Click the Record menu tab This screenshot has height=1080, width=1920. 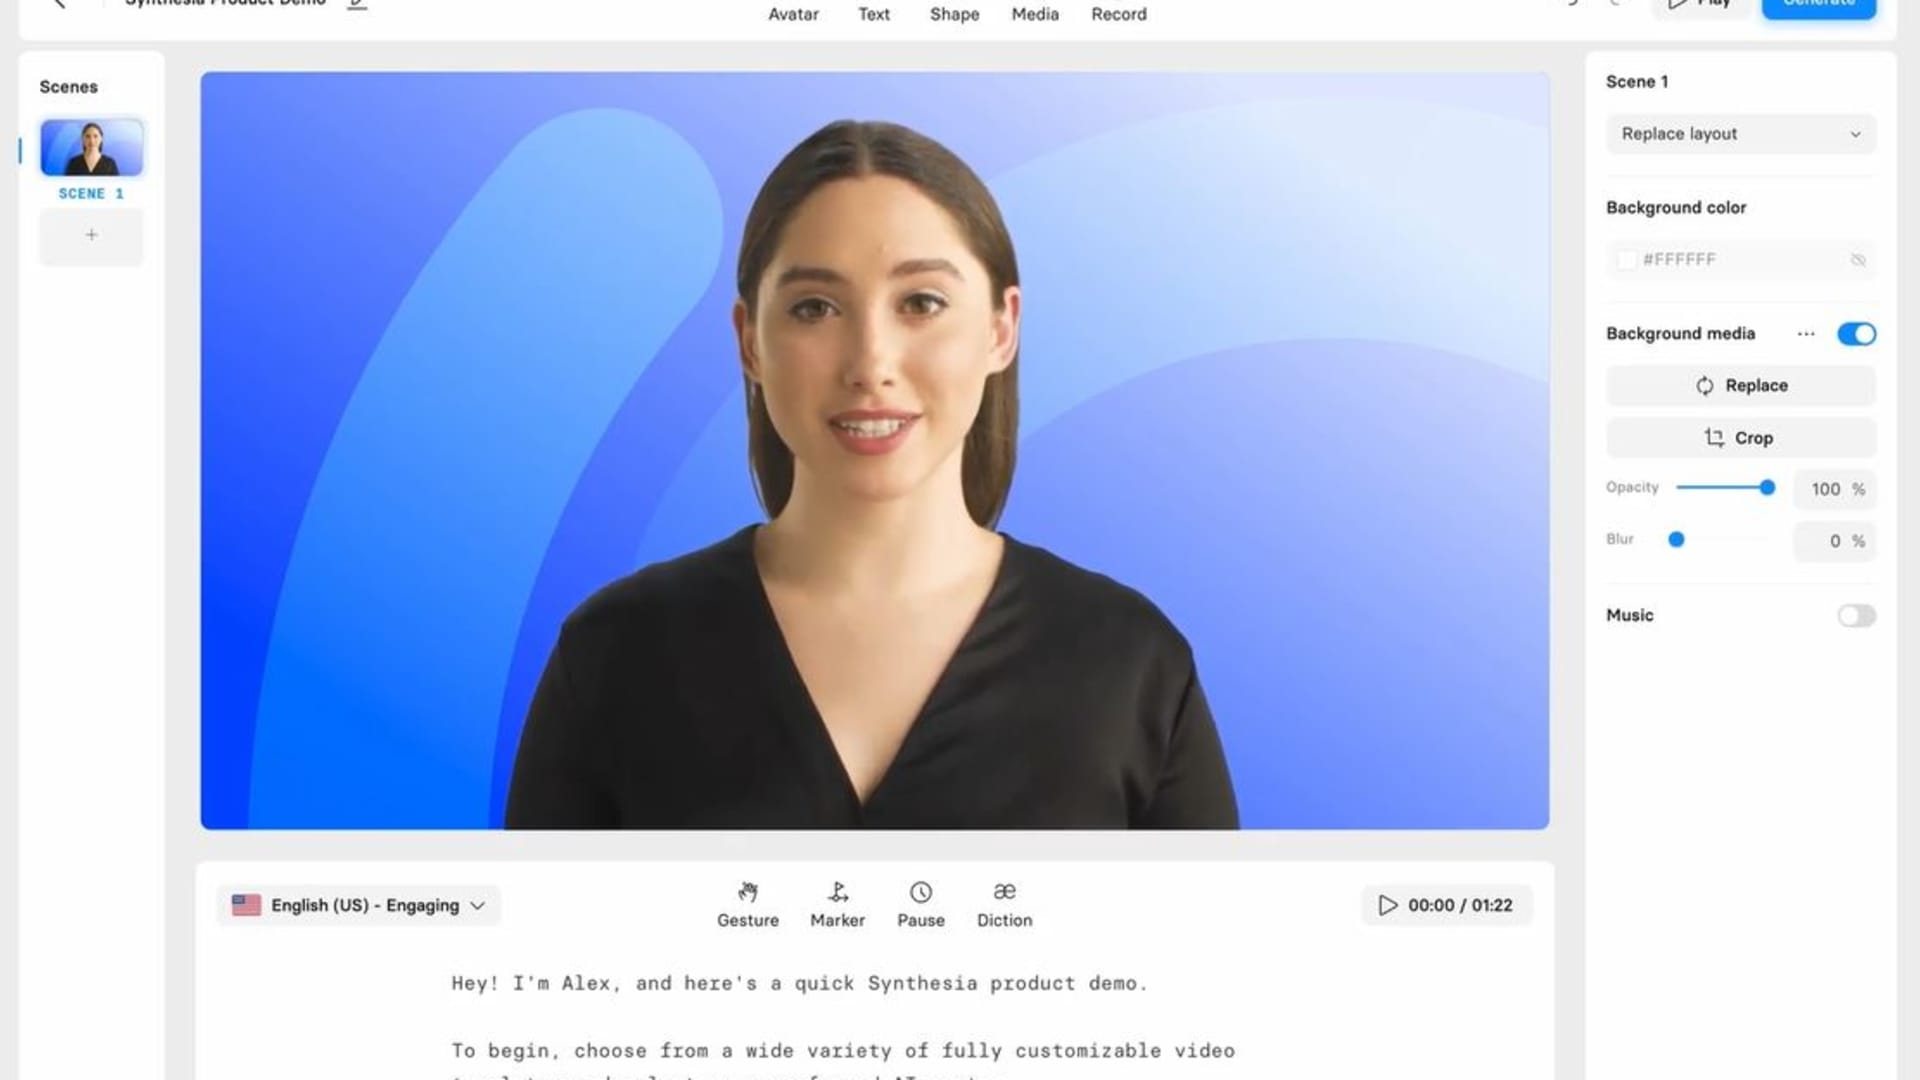1117,13
